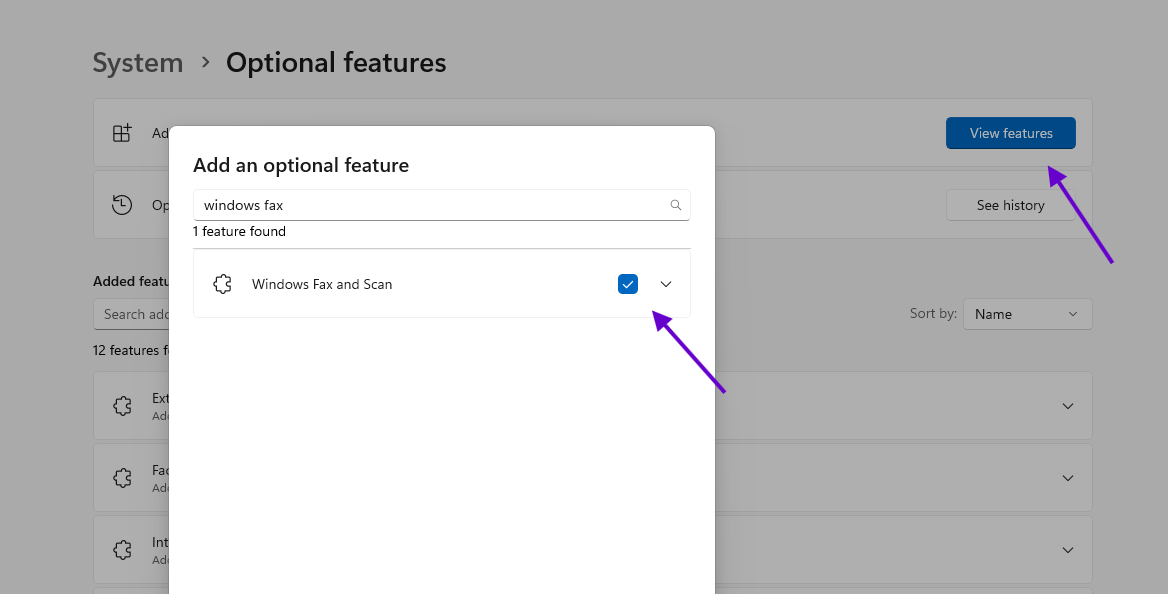1168x594 pixels.
Task: Select the Windows Fax and Scan label
Action: click(322, 284)
